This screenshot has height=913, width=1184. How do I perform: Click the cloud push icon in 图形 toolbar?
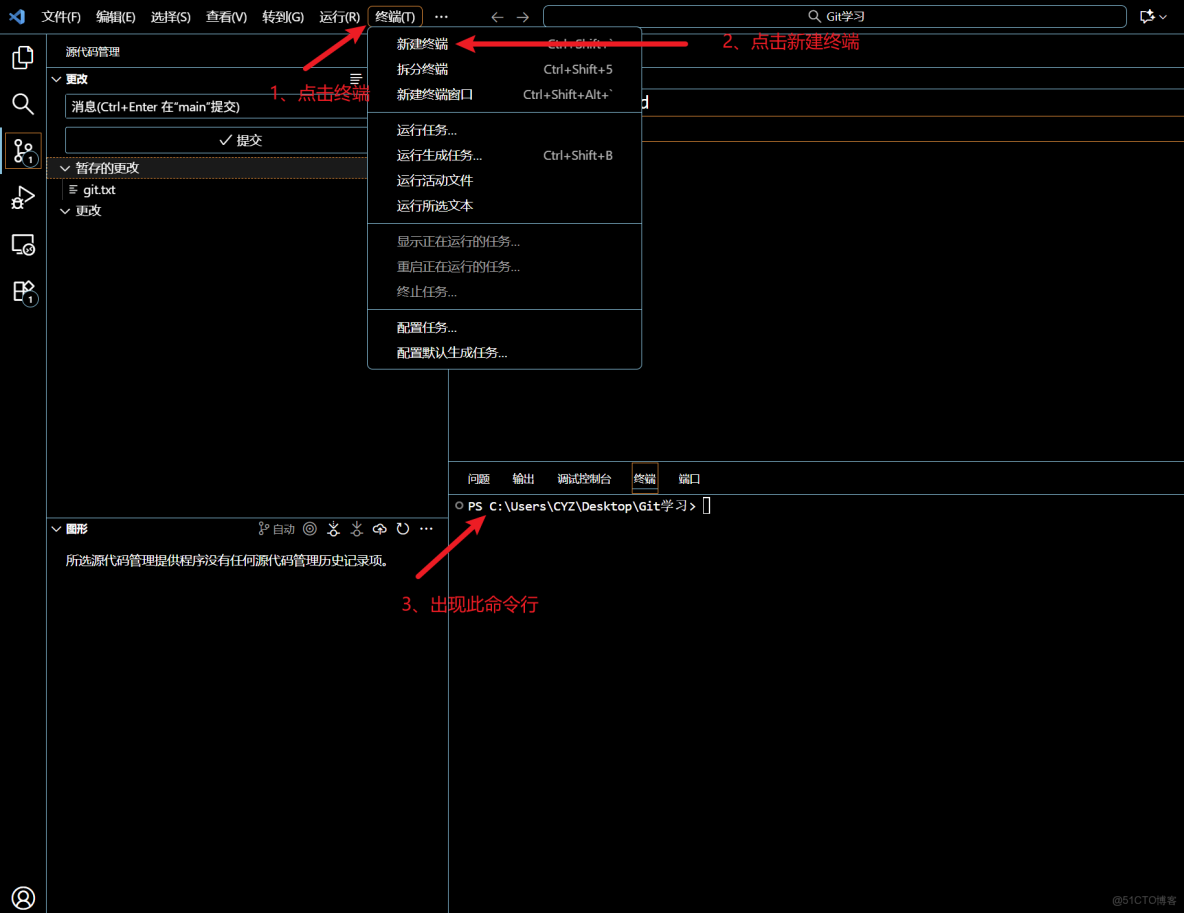coord(379,528)
